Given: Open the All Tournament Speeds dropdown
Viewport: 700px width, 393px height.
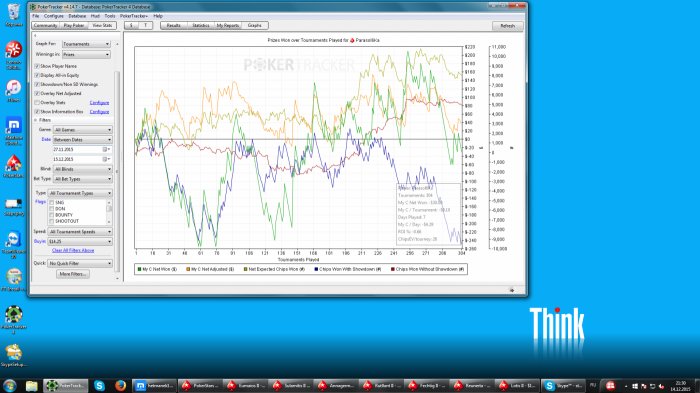Looking at the screenshot, I should 80,232.
